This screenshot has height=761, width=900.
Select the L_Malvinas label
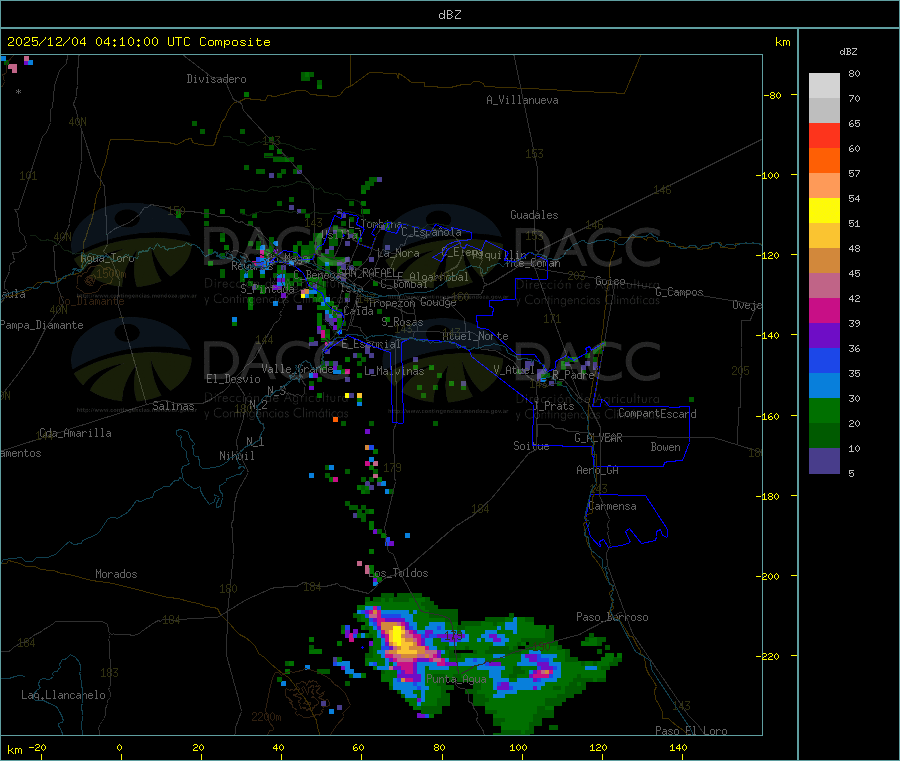(394, 371)
